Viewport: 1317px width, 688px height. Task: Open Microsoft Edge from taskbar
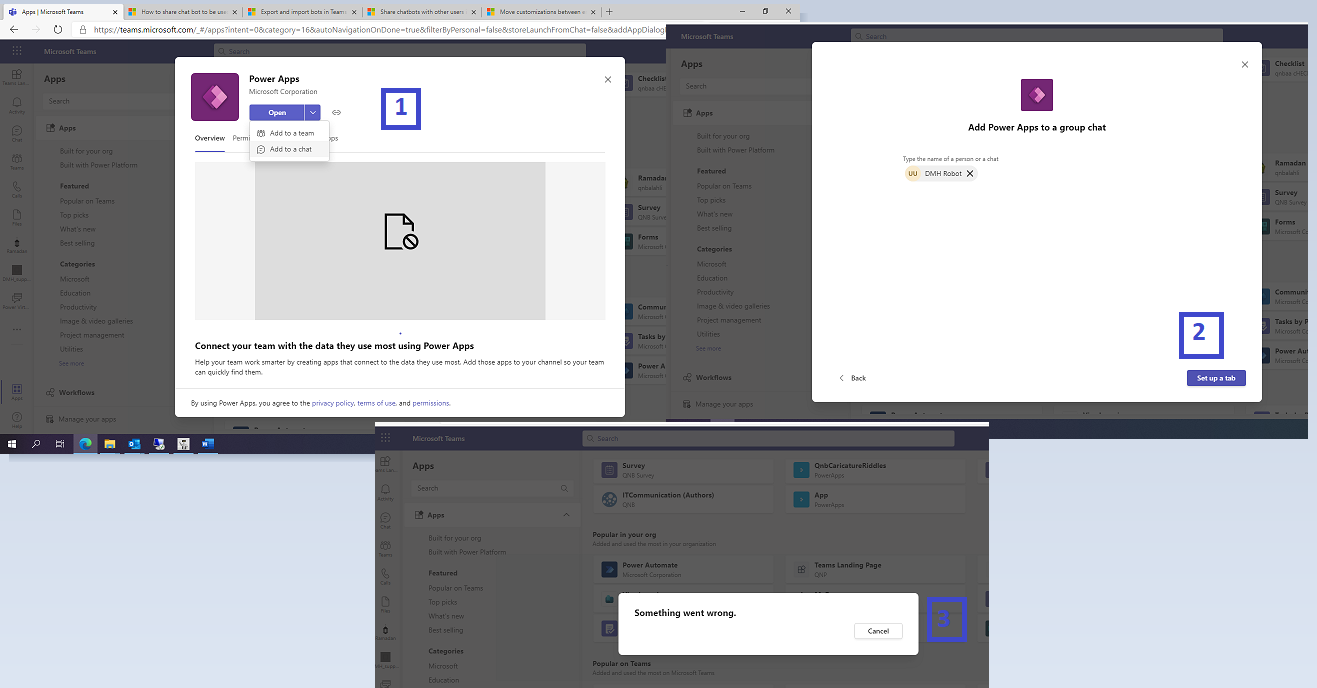85,443
